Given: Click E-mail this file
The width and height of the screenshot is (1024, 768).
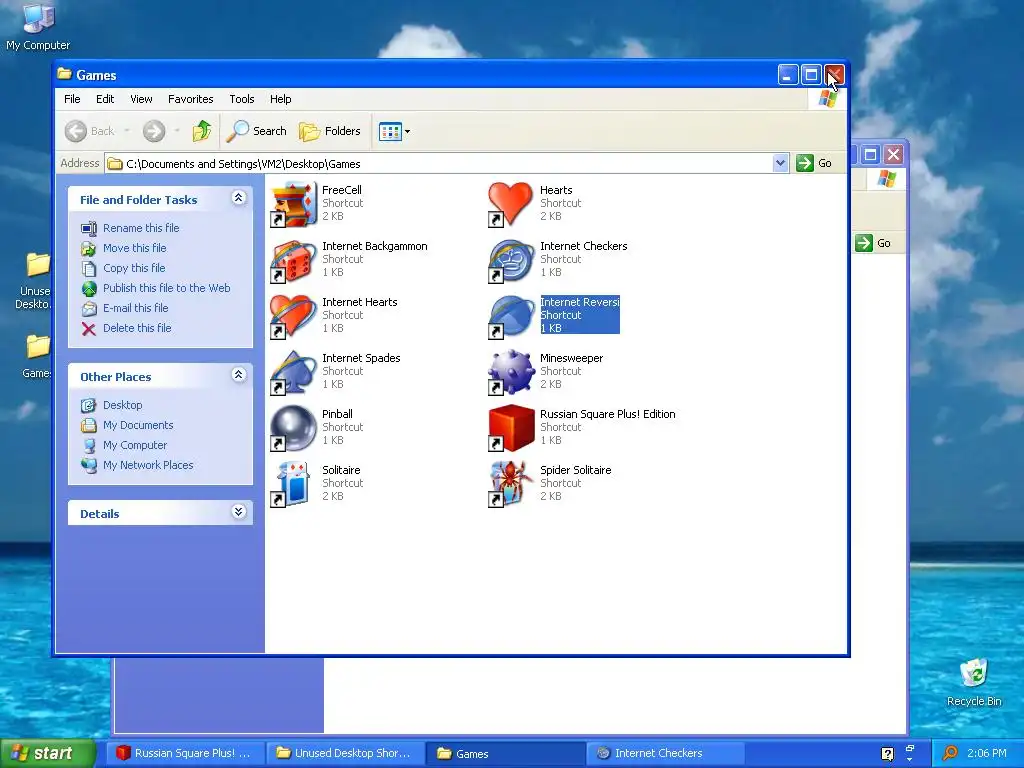Looking at the screenshot, I should pyautogui.click(x=135, y=308).
